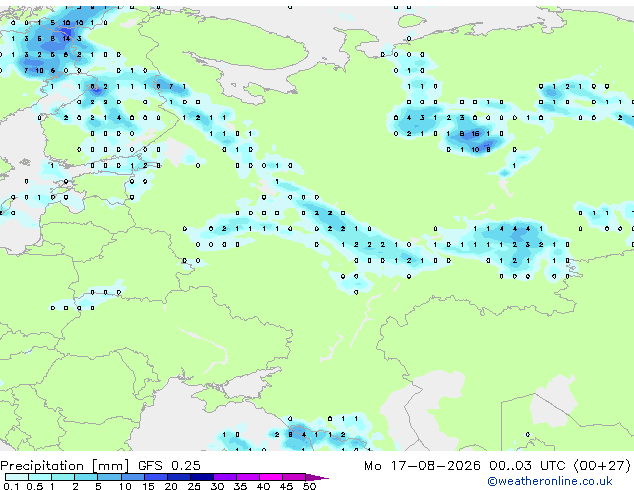Click the 25–30 mm dark navy legend box
The image size is (634, 490).
(201, 477)
